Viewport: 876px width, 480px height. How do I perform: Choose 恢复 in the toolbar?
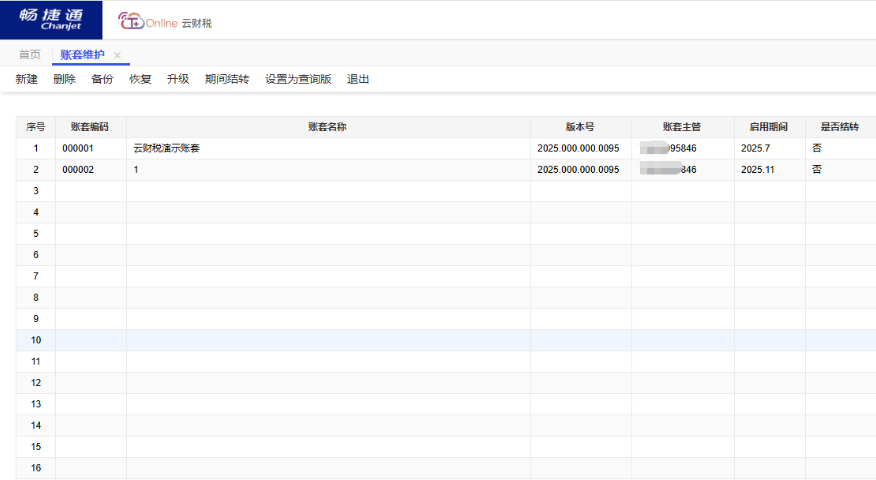pos(140,79)
